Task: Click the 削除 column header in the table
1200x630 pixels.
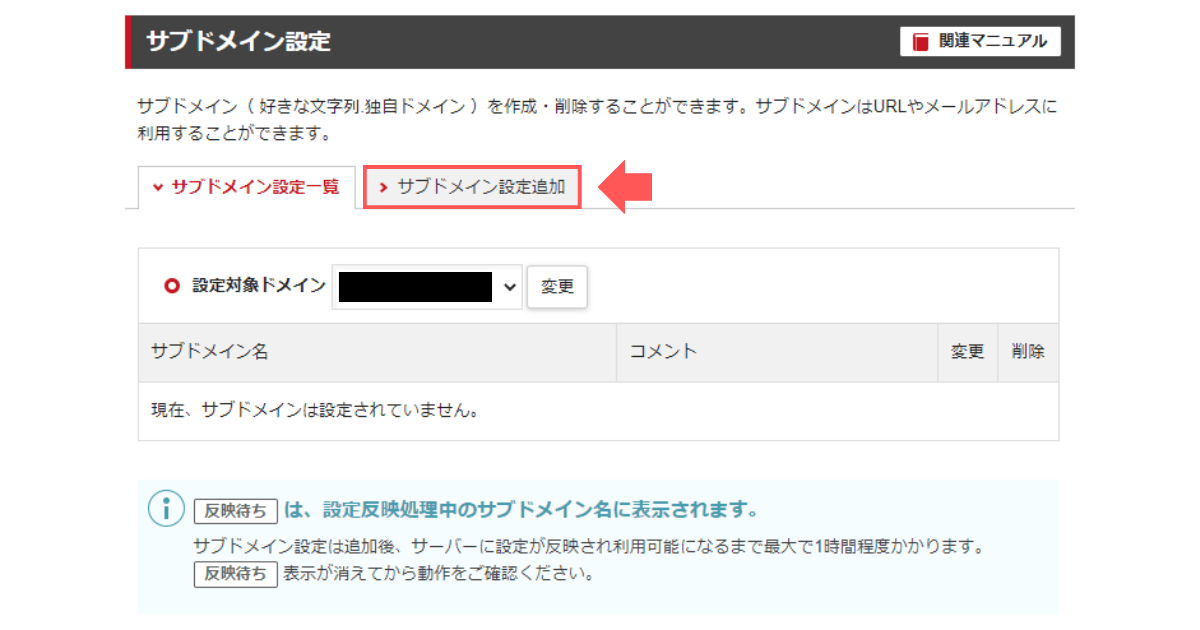Action: (x=1027, y=352)
